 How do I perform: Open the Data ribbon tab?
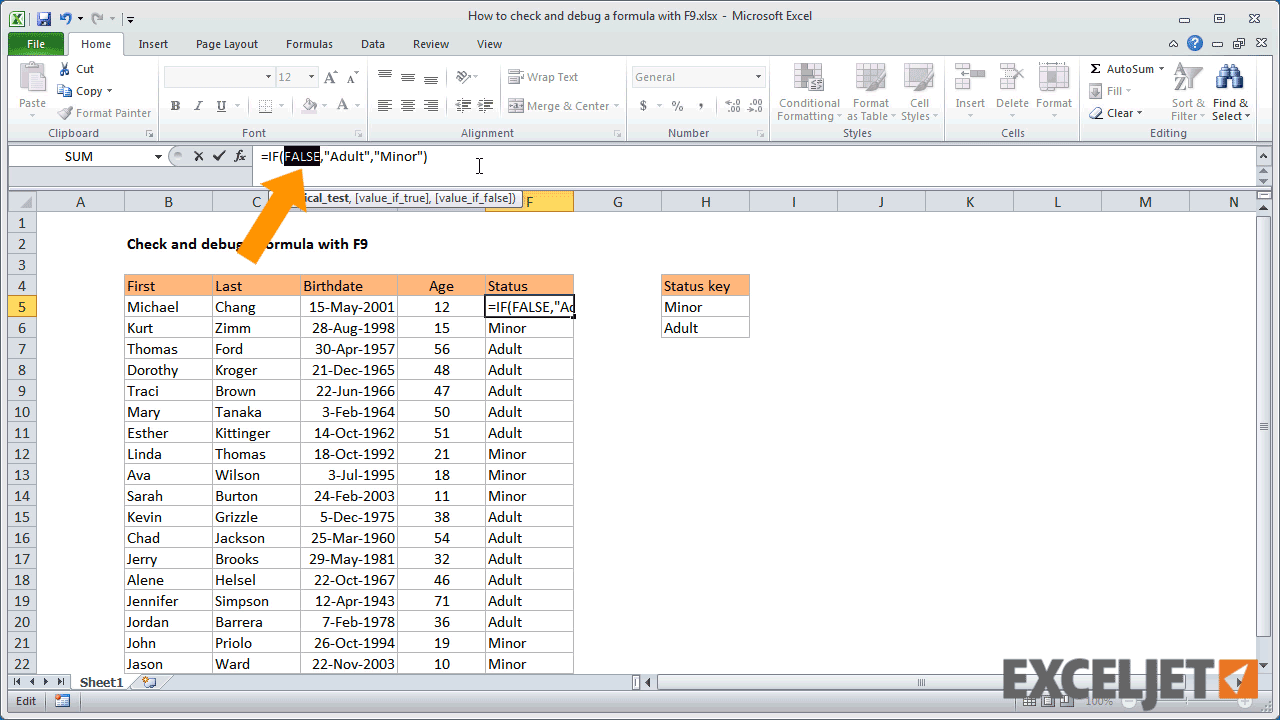[x=372, y=43]
